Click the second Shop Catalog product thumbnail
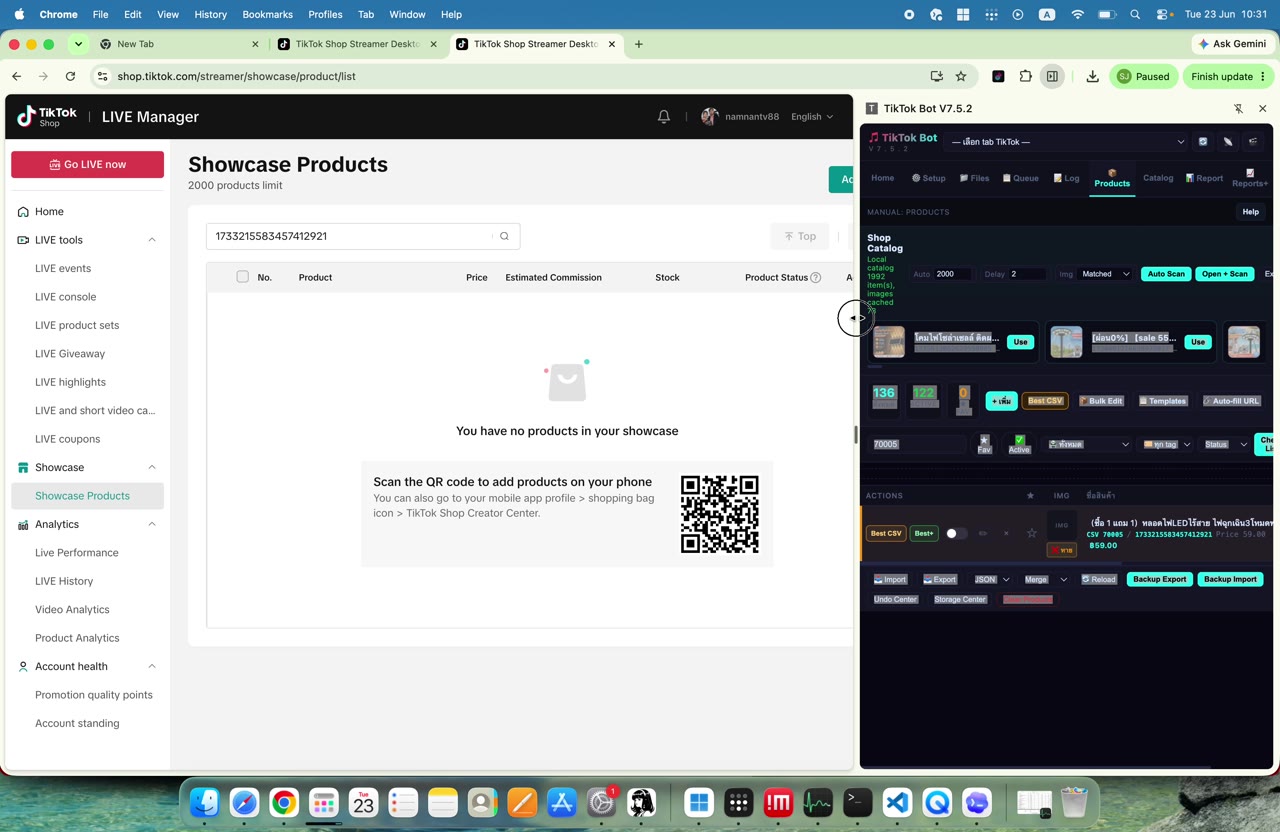This screenshot has width=1280, height=832. (1066, 342)
